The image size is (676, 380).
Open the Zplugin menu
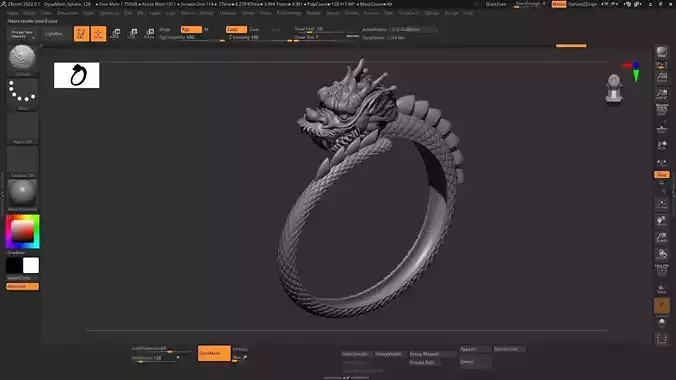coord(431,13)
